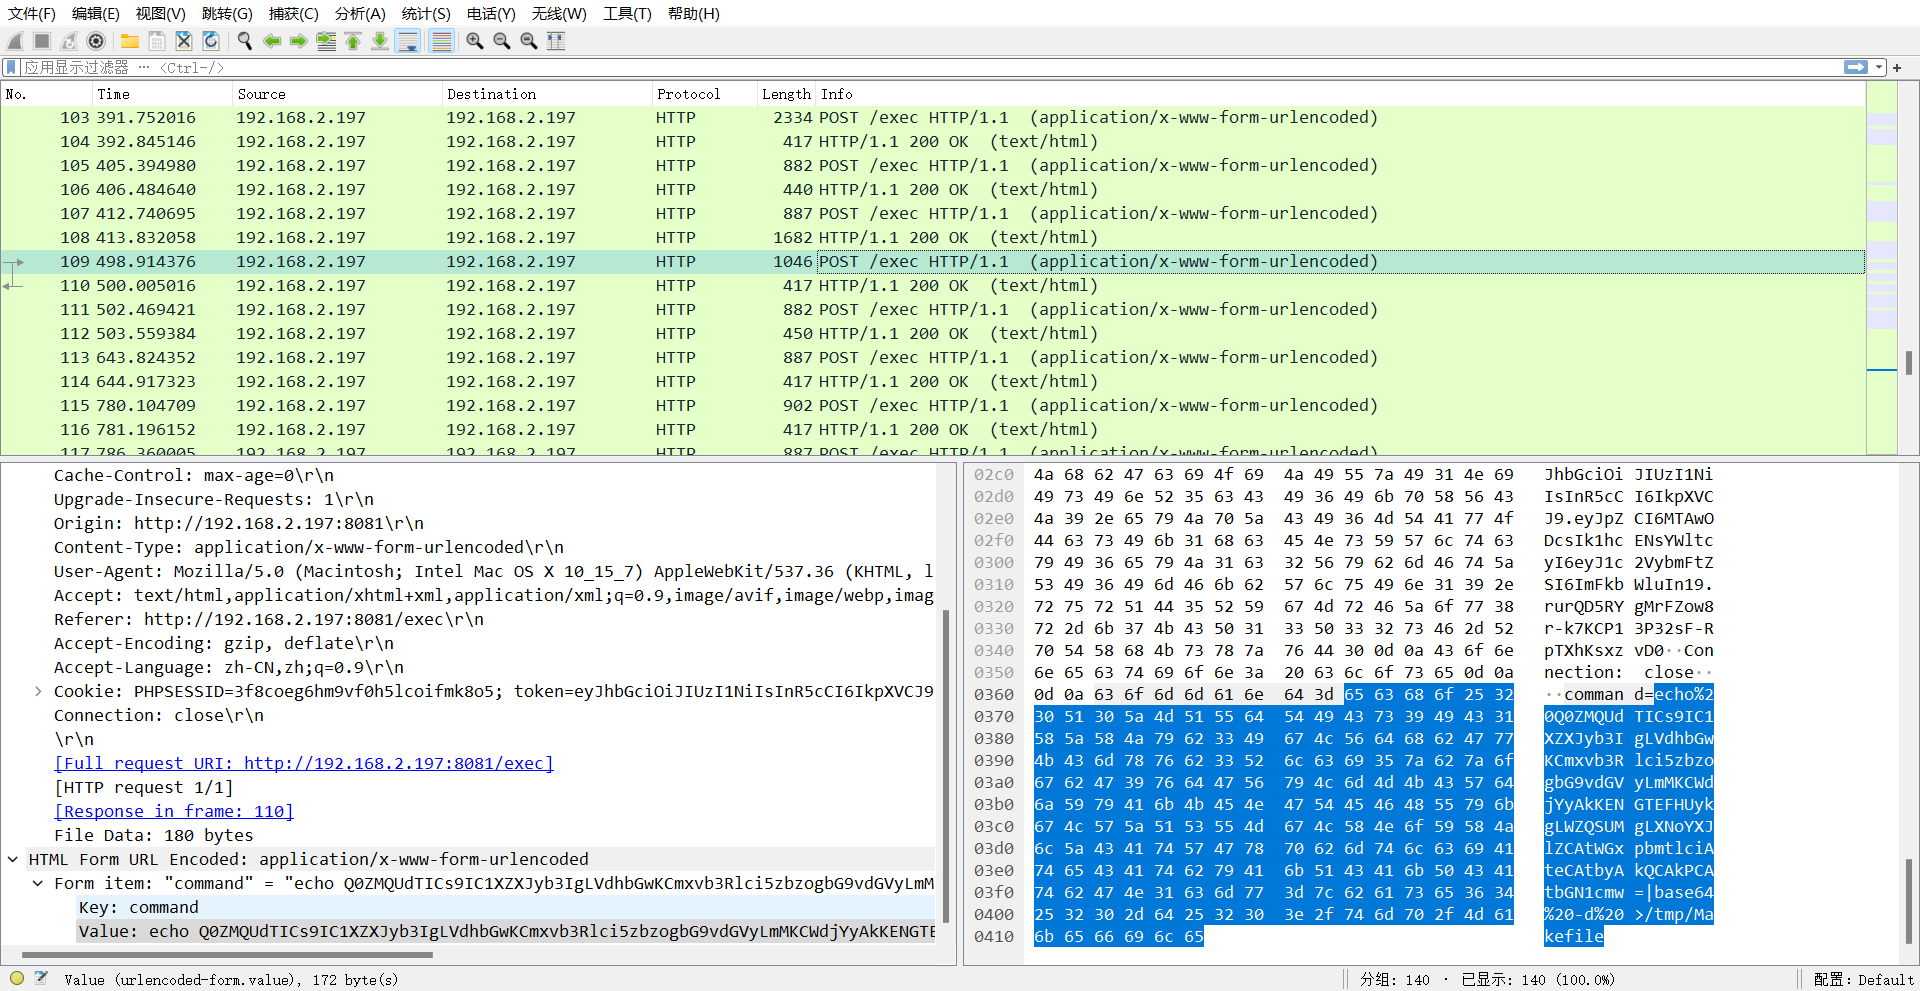This screenshot has width=1920, height=991.
Task: Click the 配置: Default profile status entry
Action: click(x=1863, y=979)
